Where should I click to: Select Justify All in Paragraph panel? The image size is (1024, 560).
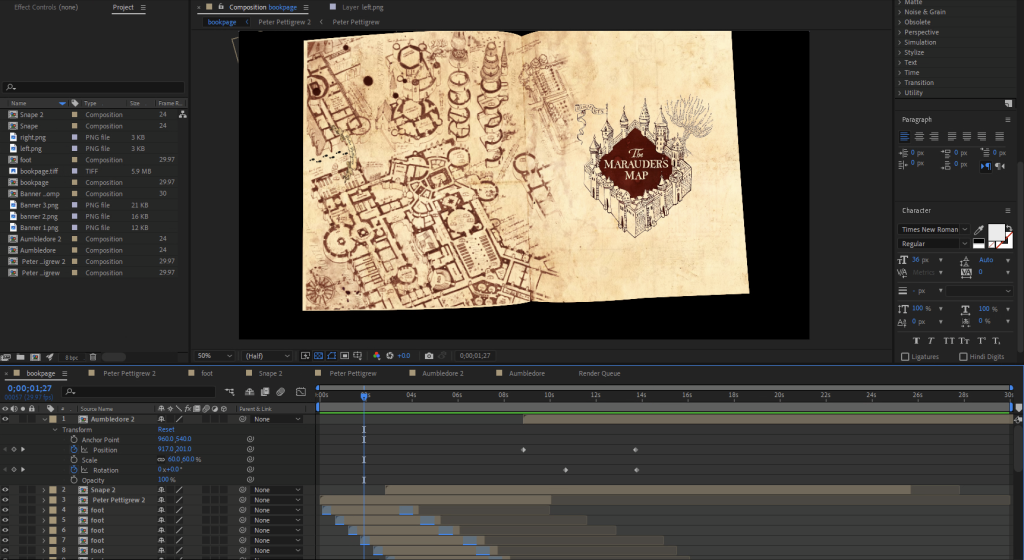click(x=999, y=136)
